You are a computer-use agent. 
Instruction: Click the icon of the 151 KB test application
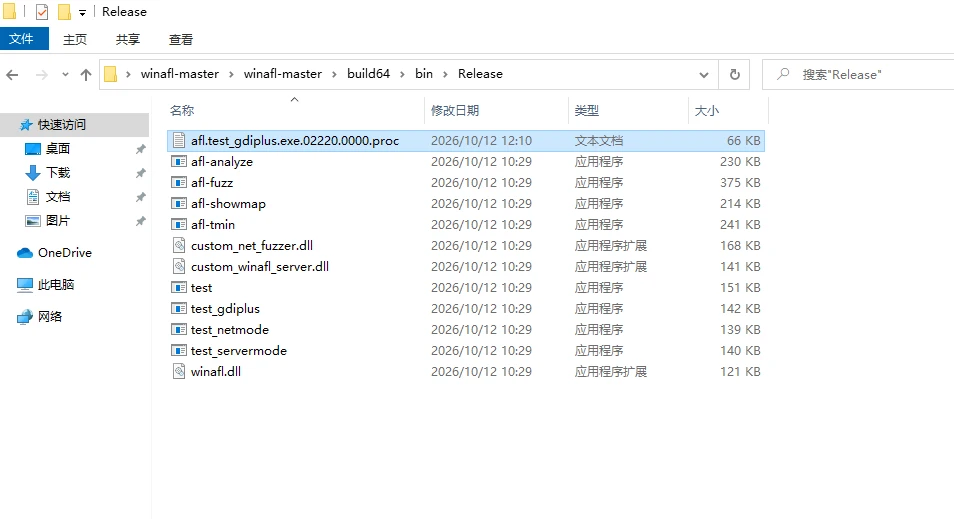[x=178, y=287]
